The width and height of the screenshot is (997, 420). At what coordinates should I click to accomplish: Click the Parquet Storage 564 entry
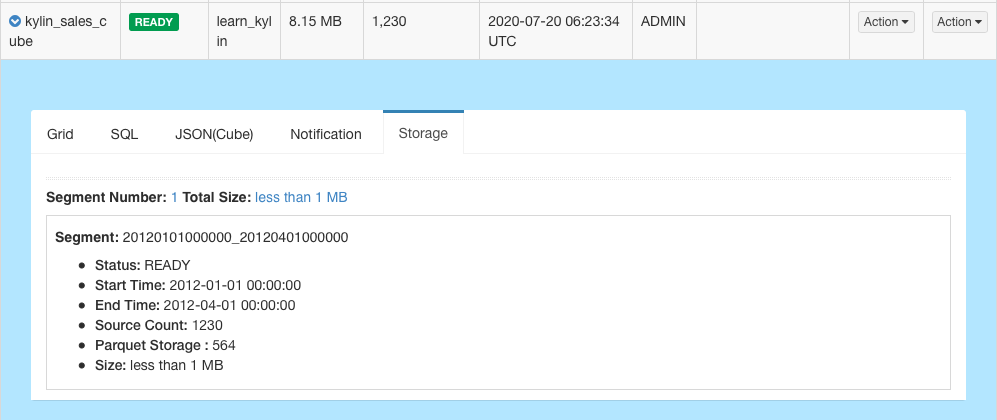(x=165, y=345)
